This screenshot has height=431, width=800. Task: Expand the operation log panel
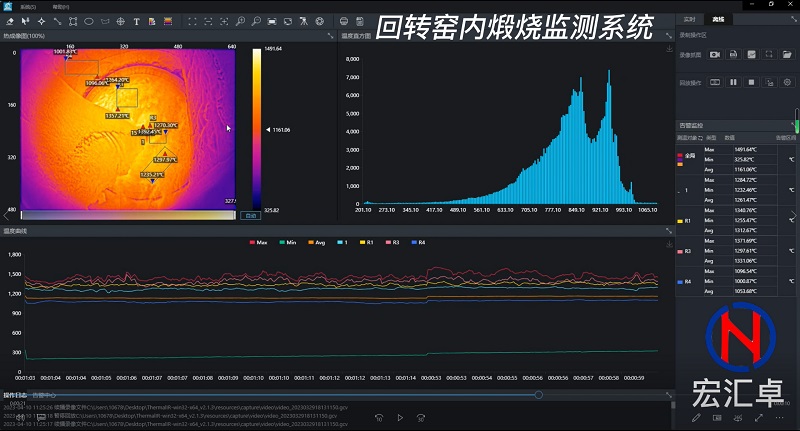pyautogui.click(x=669, y=395)
